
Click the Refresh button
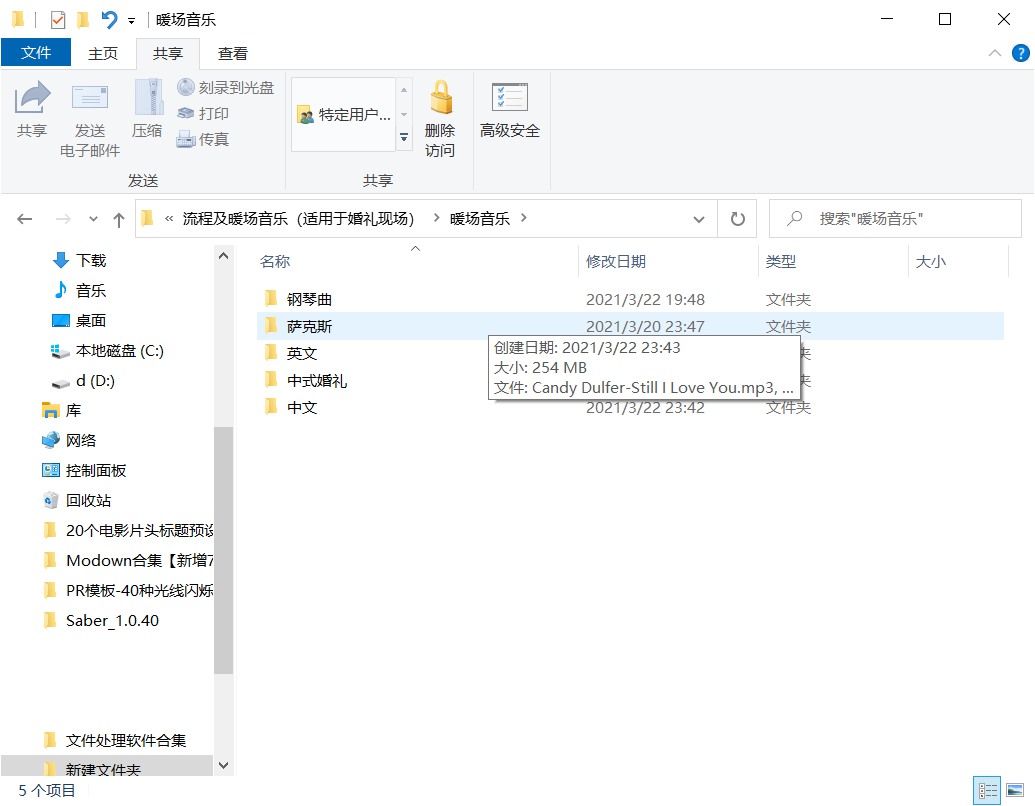(x=737, y=219)
